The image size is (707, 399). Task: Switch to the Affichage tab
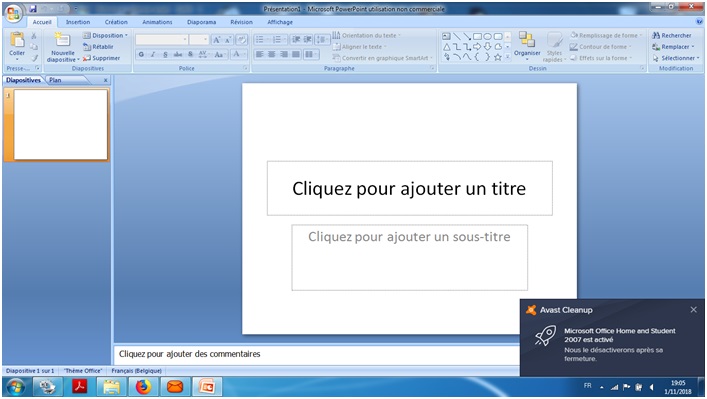[x=280, y=22]
